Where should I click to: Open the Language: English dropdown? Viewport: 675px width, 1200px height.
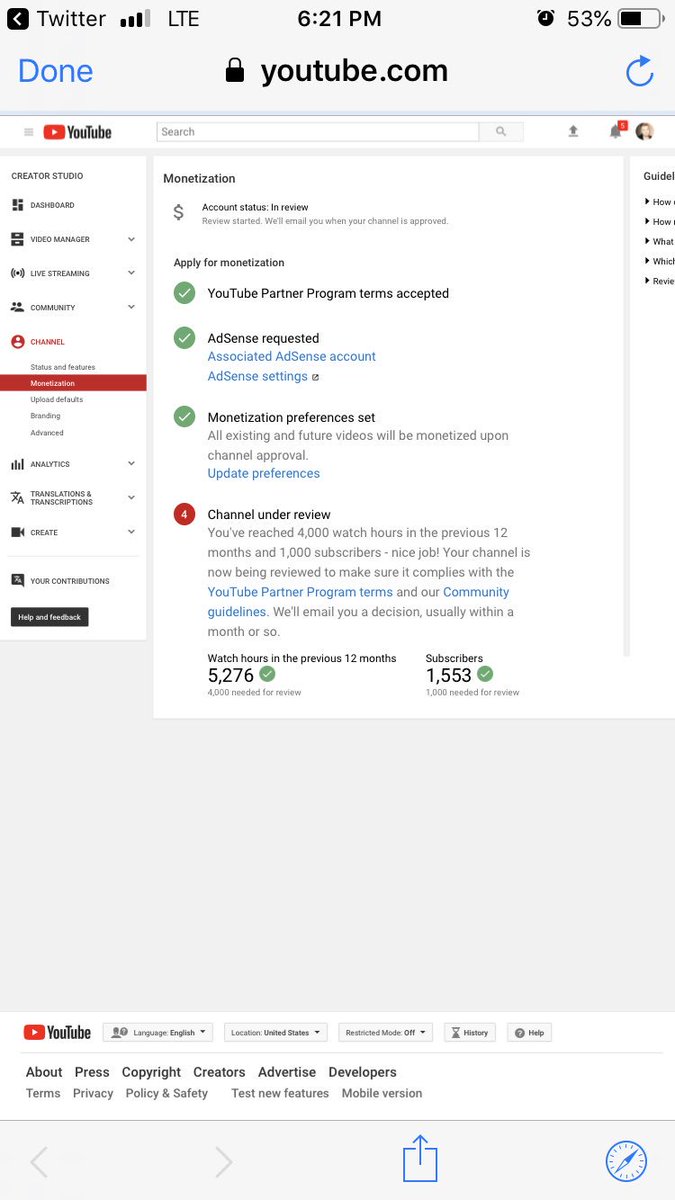[158, 1032]
